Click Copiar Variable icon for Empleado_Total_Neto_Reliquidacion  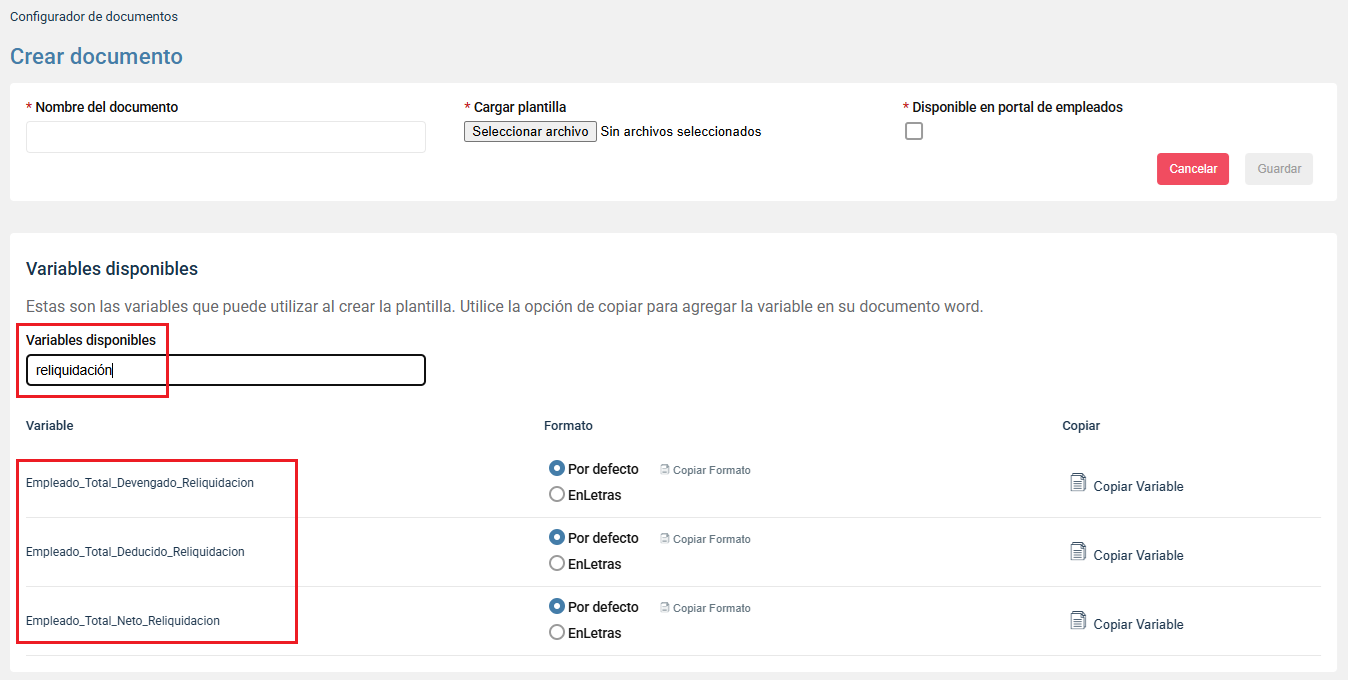tap(1077, 622)
